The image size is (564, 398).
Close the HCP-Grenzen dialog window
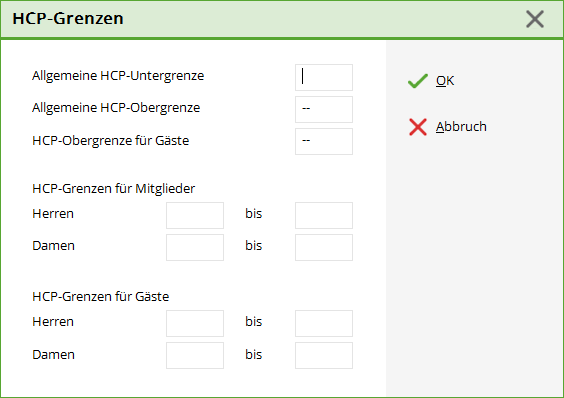click(535, 19)
